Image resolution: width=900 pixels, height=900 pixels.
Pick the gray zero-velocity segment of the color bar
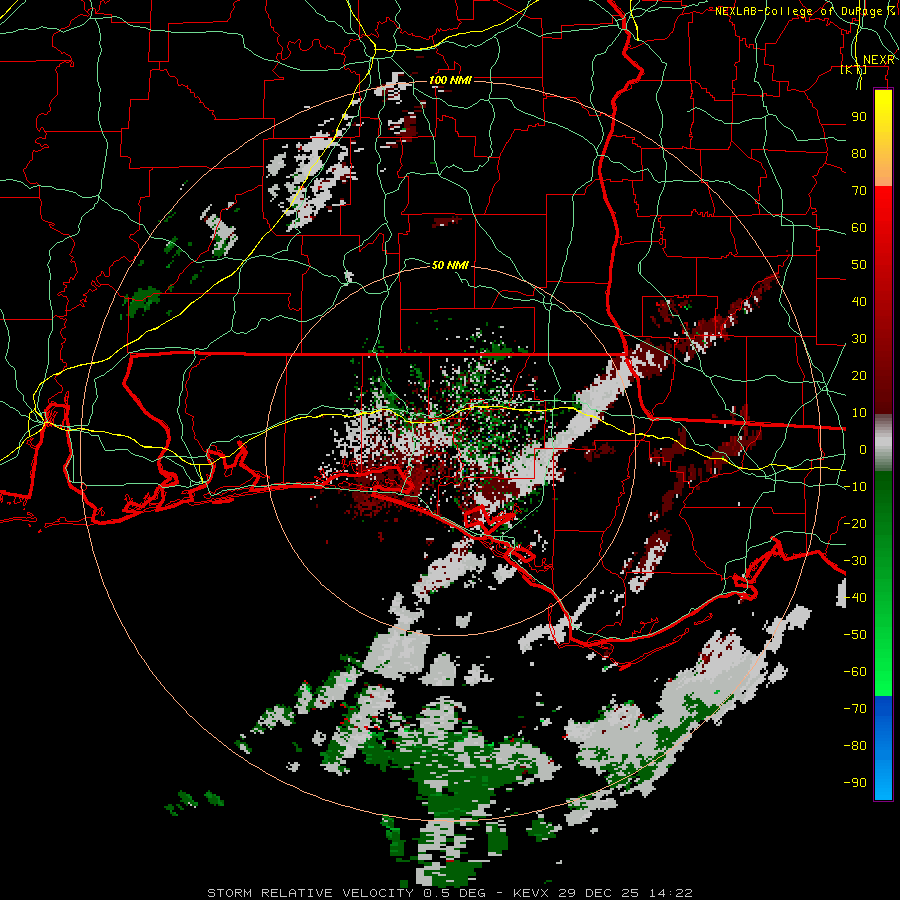pyautogui.click(x=883, y=443)
